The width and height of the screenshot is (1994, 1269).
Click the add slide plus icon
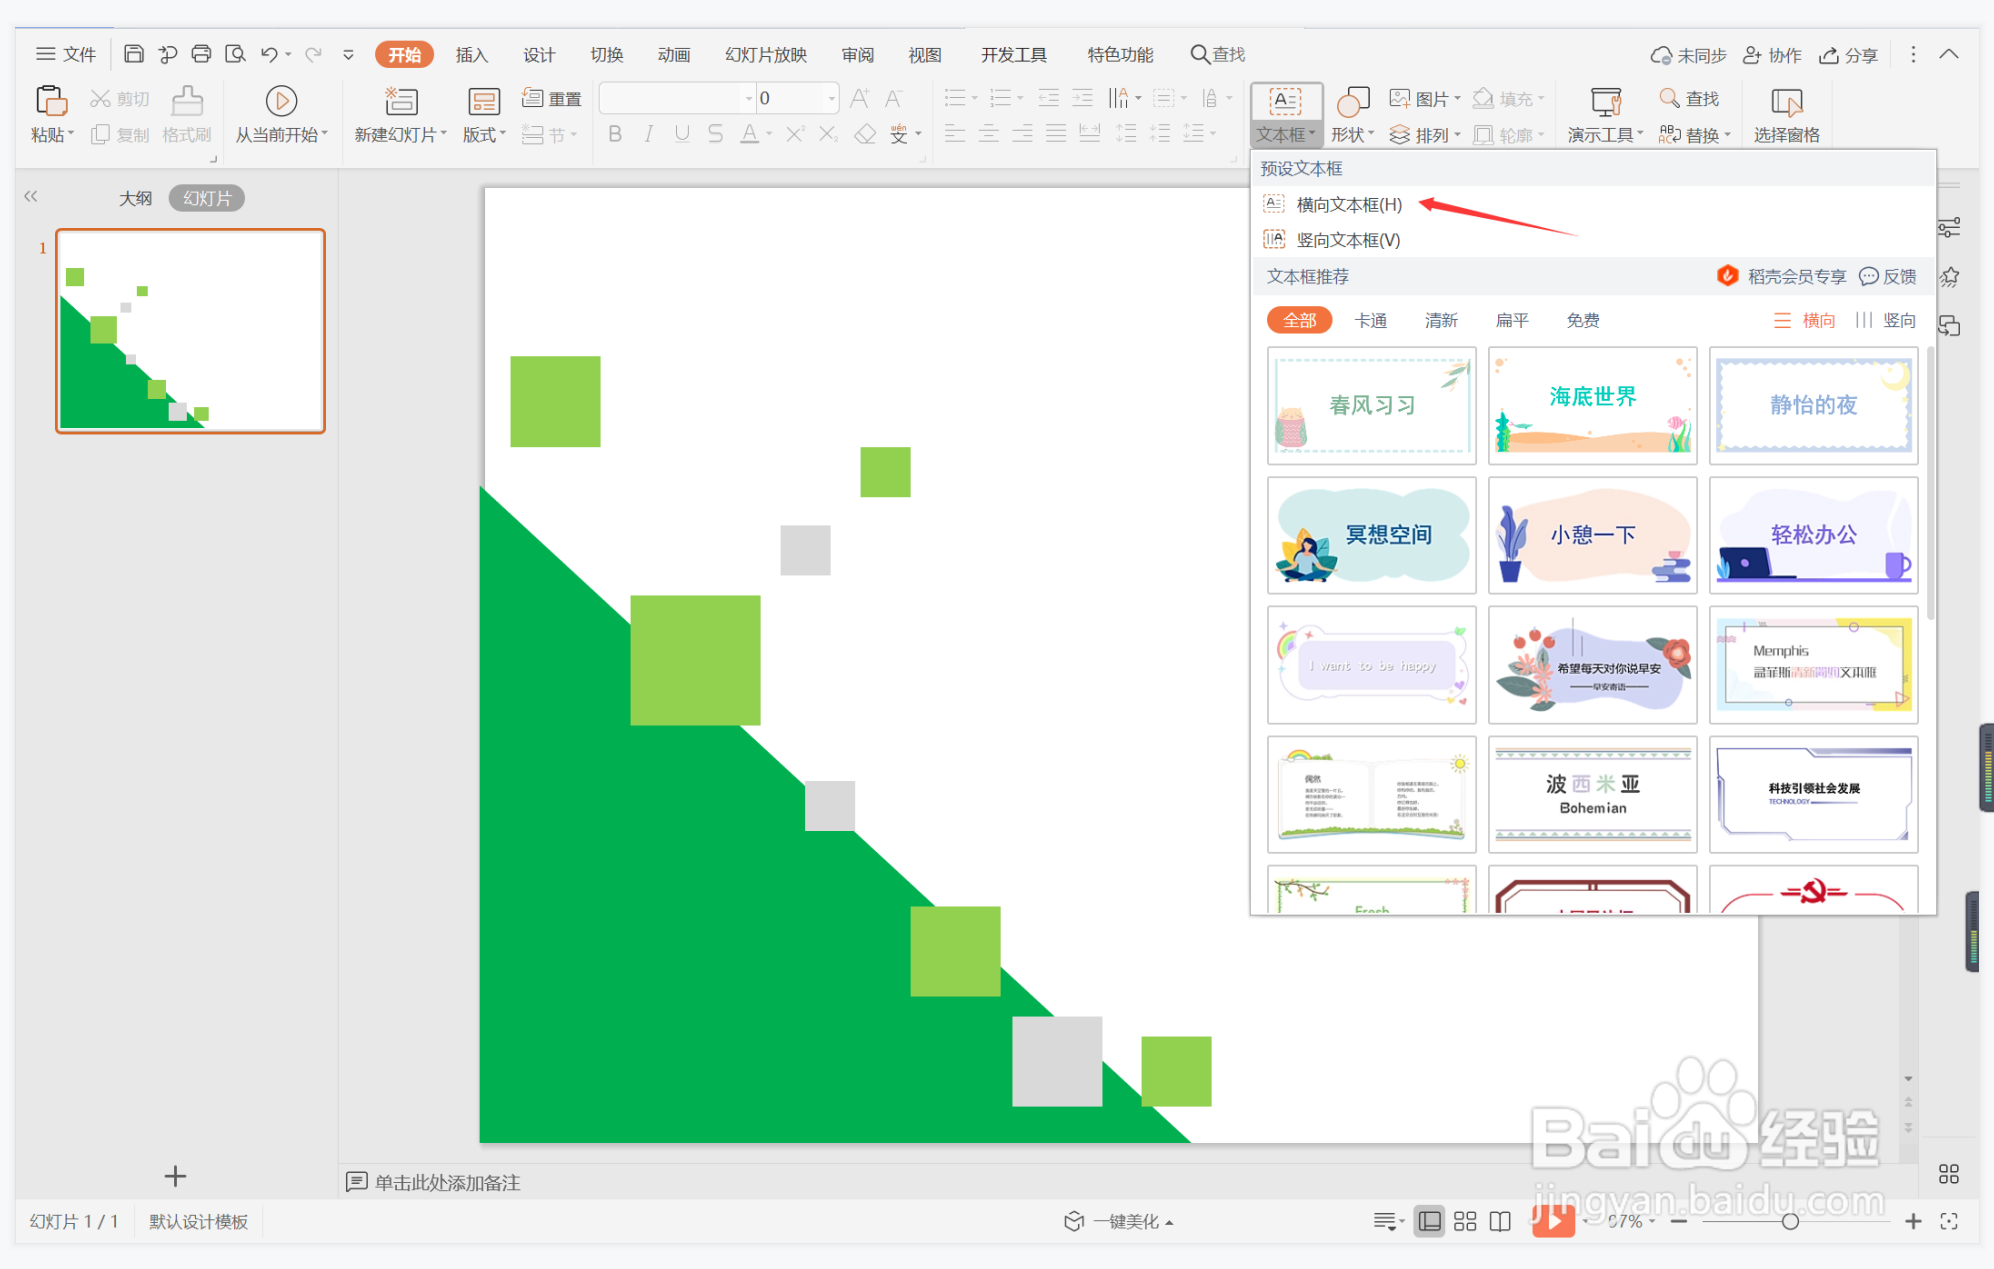coord(175,1176)
